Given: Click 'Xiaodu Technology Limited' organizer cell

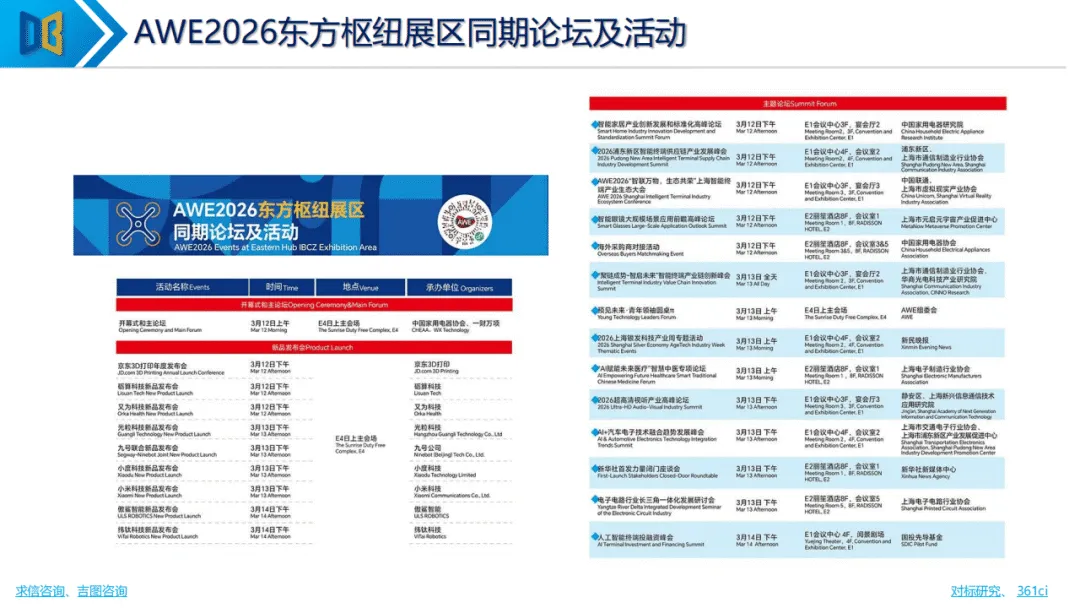Looking at the screenshot, I should 445,471.
